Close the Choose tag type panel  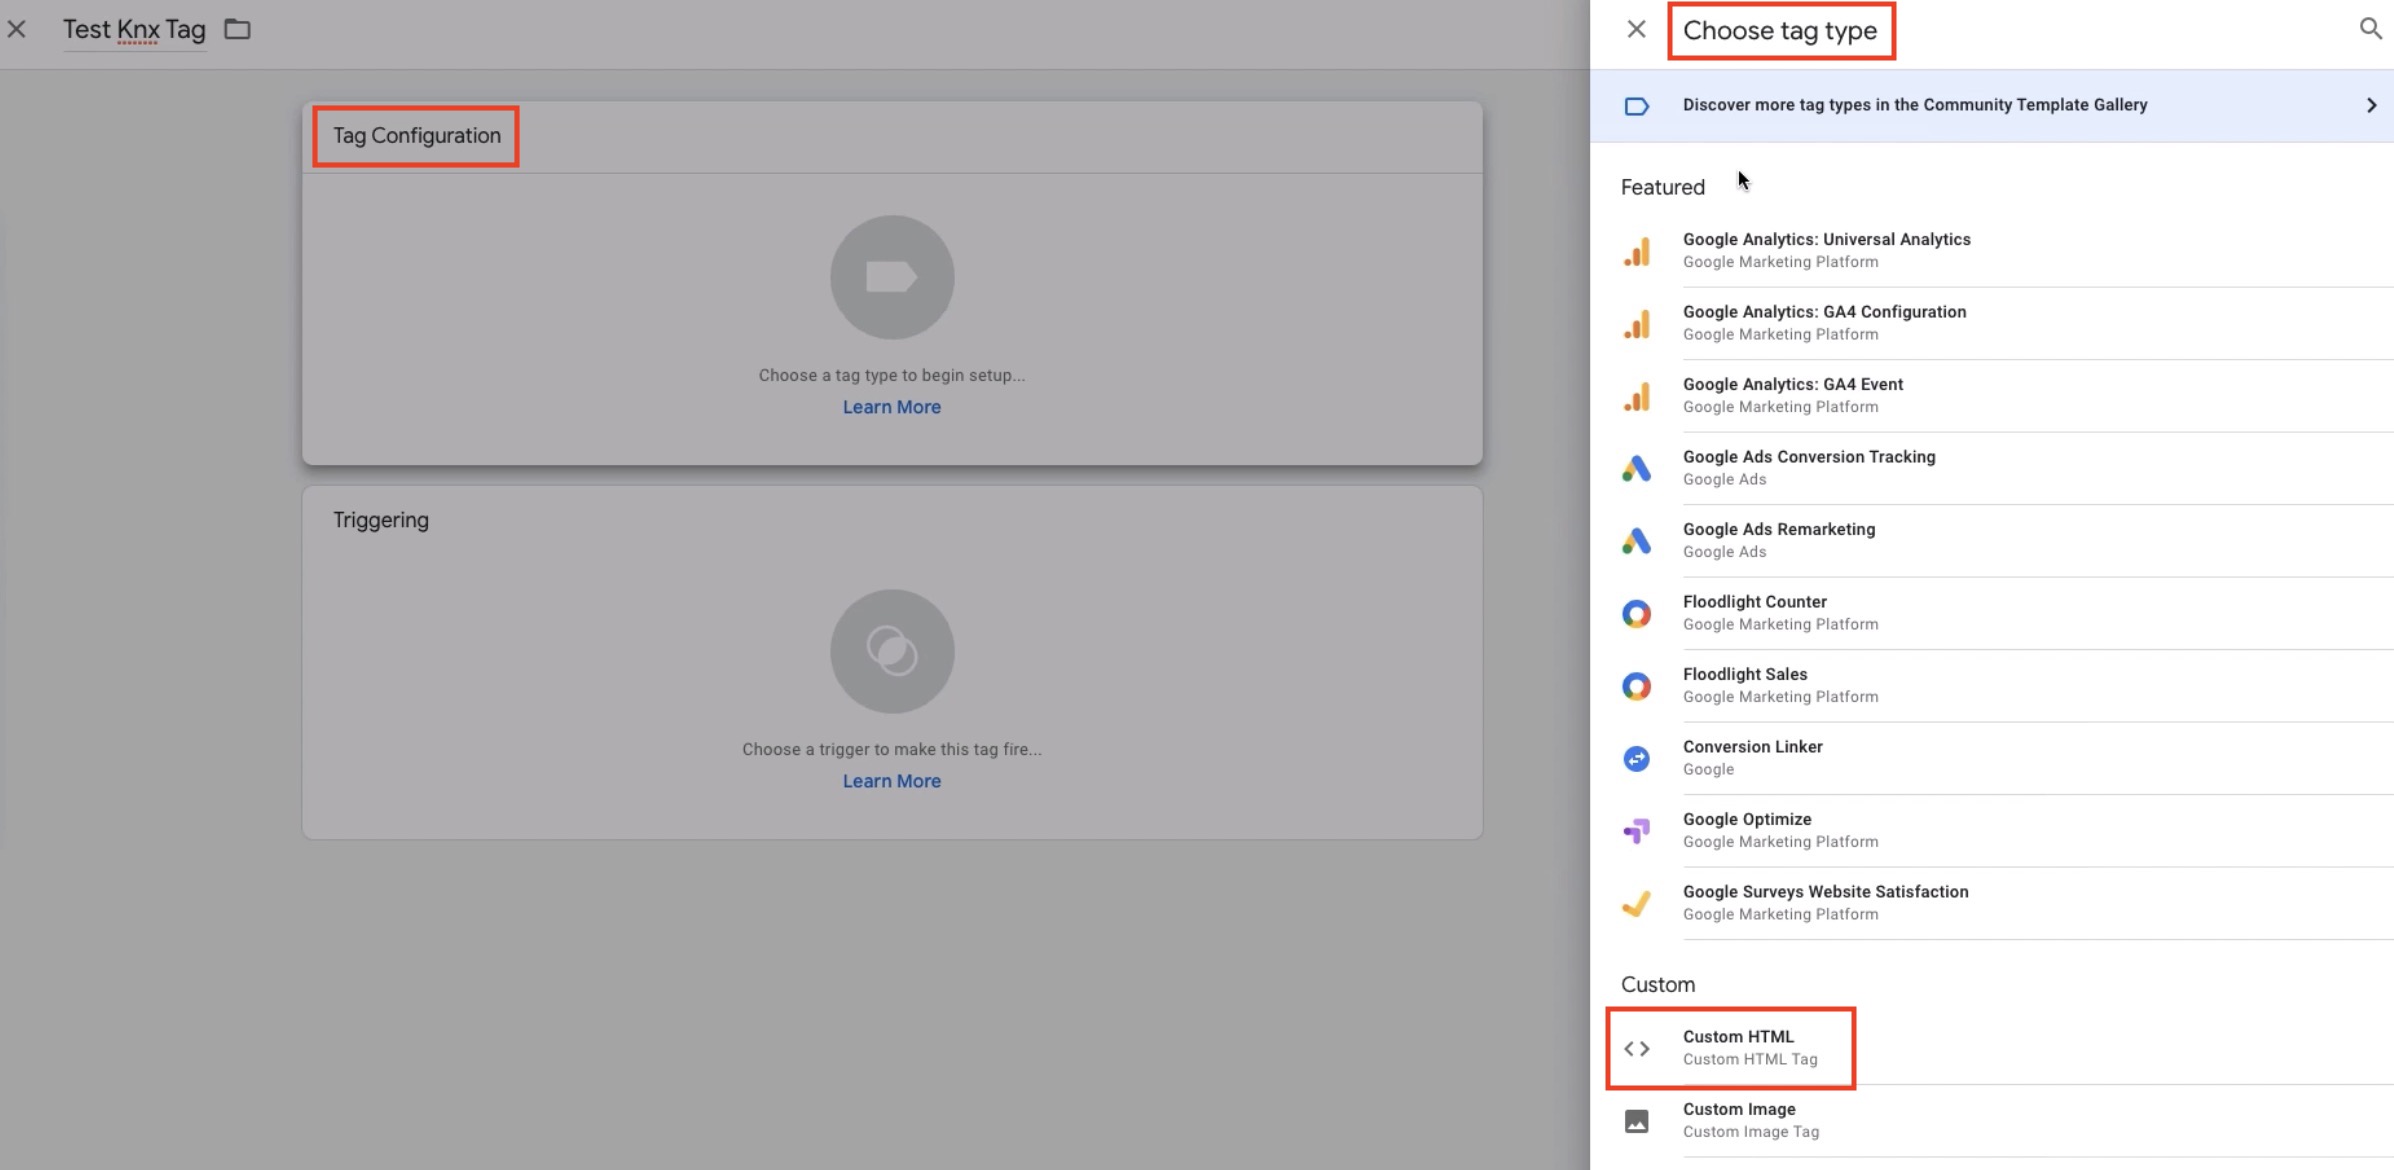[x=1636, y=29]
